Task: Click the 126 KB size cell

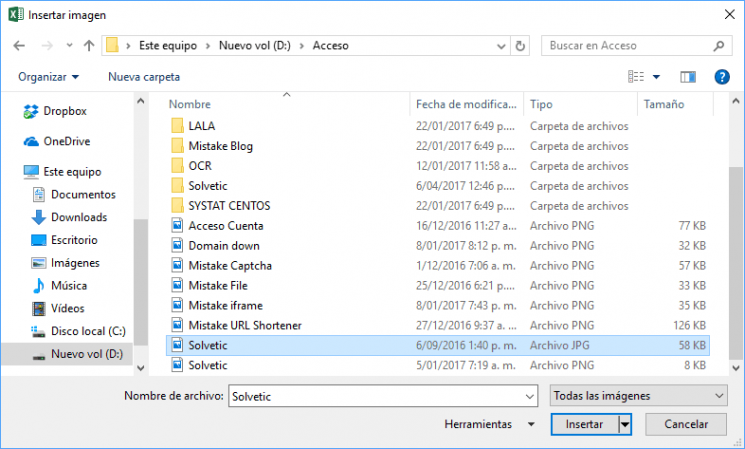Action: point(689,325)
